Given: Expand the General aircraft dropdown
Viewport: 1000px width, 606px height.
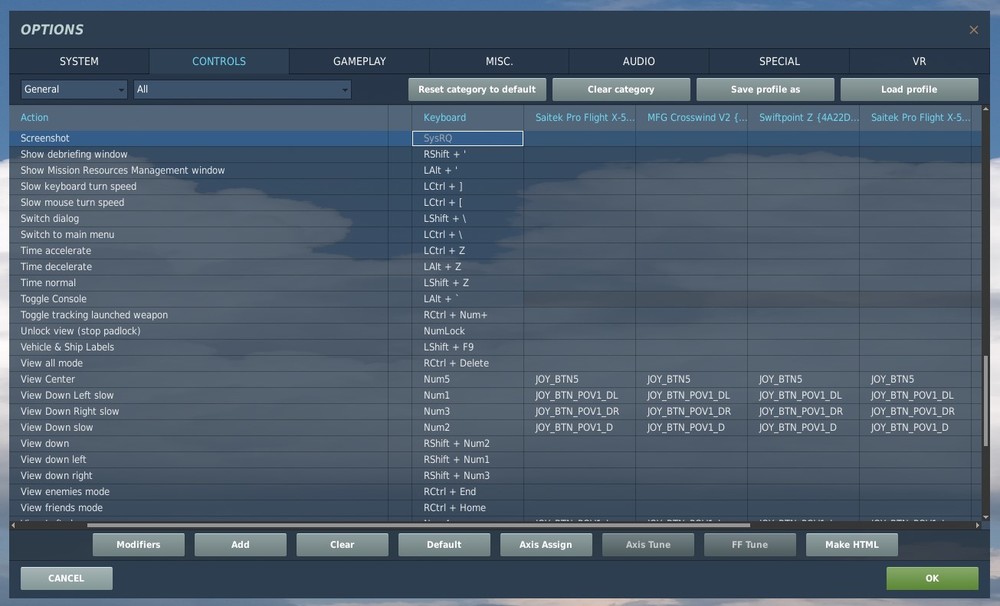Looking at the screenshot, I should [x=74, y=89].
